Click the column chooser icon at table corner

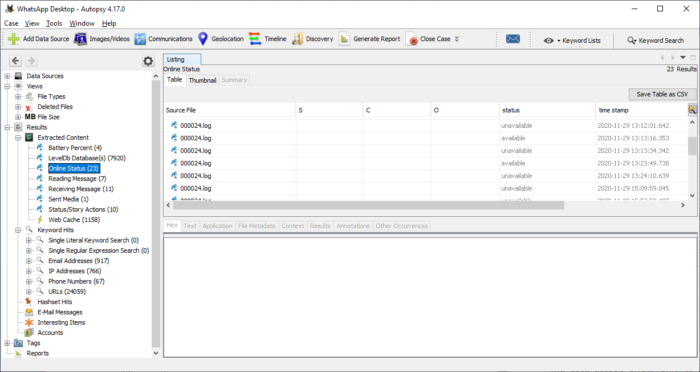coord(692,110)
